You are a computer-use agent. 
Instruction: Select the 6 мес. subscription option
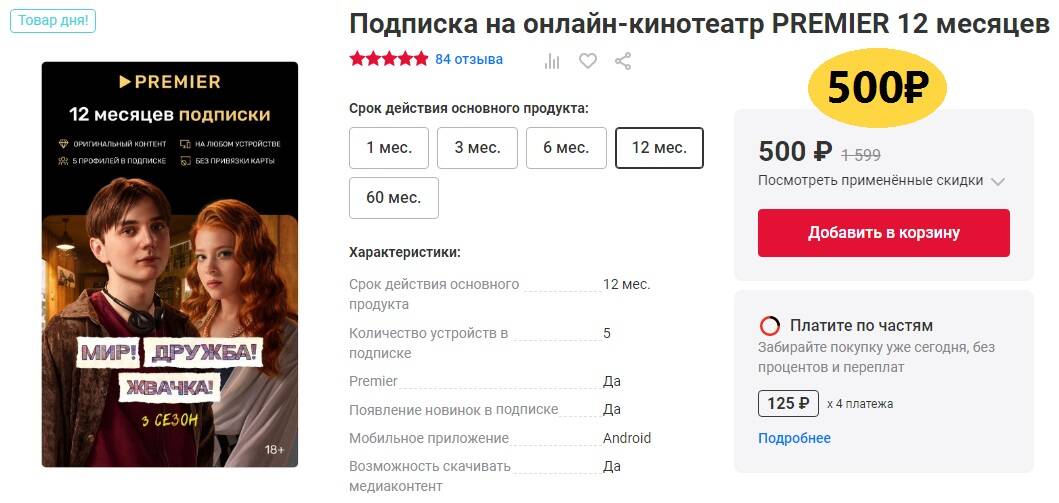[x=566, y=148]
